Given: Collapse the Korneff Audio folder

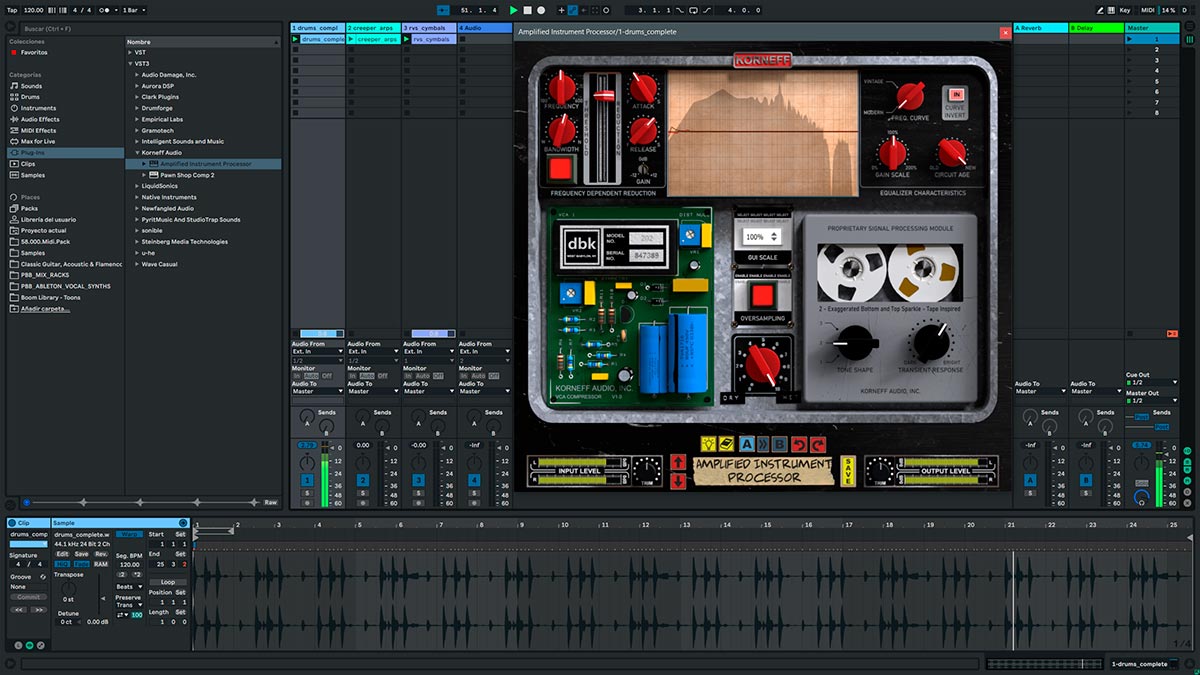Looking at the screenshot, I should (136, 152).
